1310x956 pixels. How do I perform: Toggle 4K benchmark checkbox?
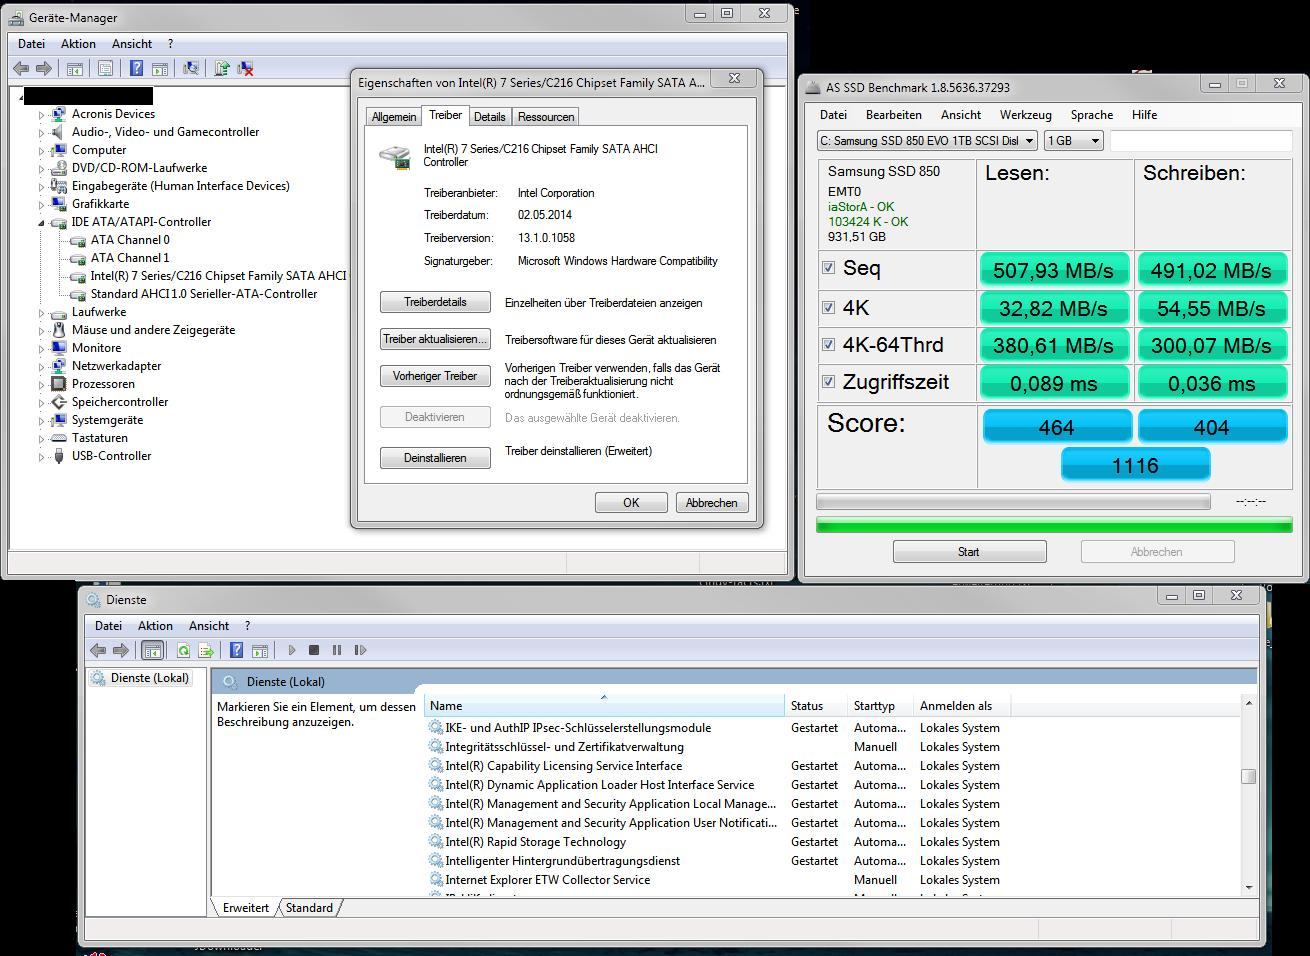(x=828, y=307)
